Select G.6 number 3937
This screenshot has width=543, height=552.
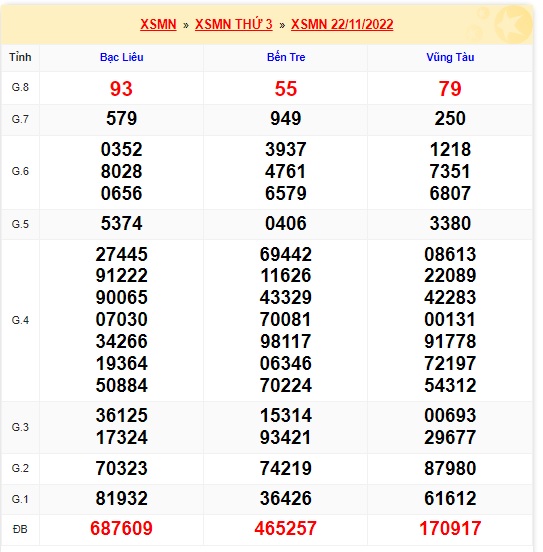tap(286, 149)
